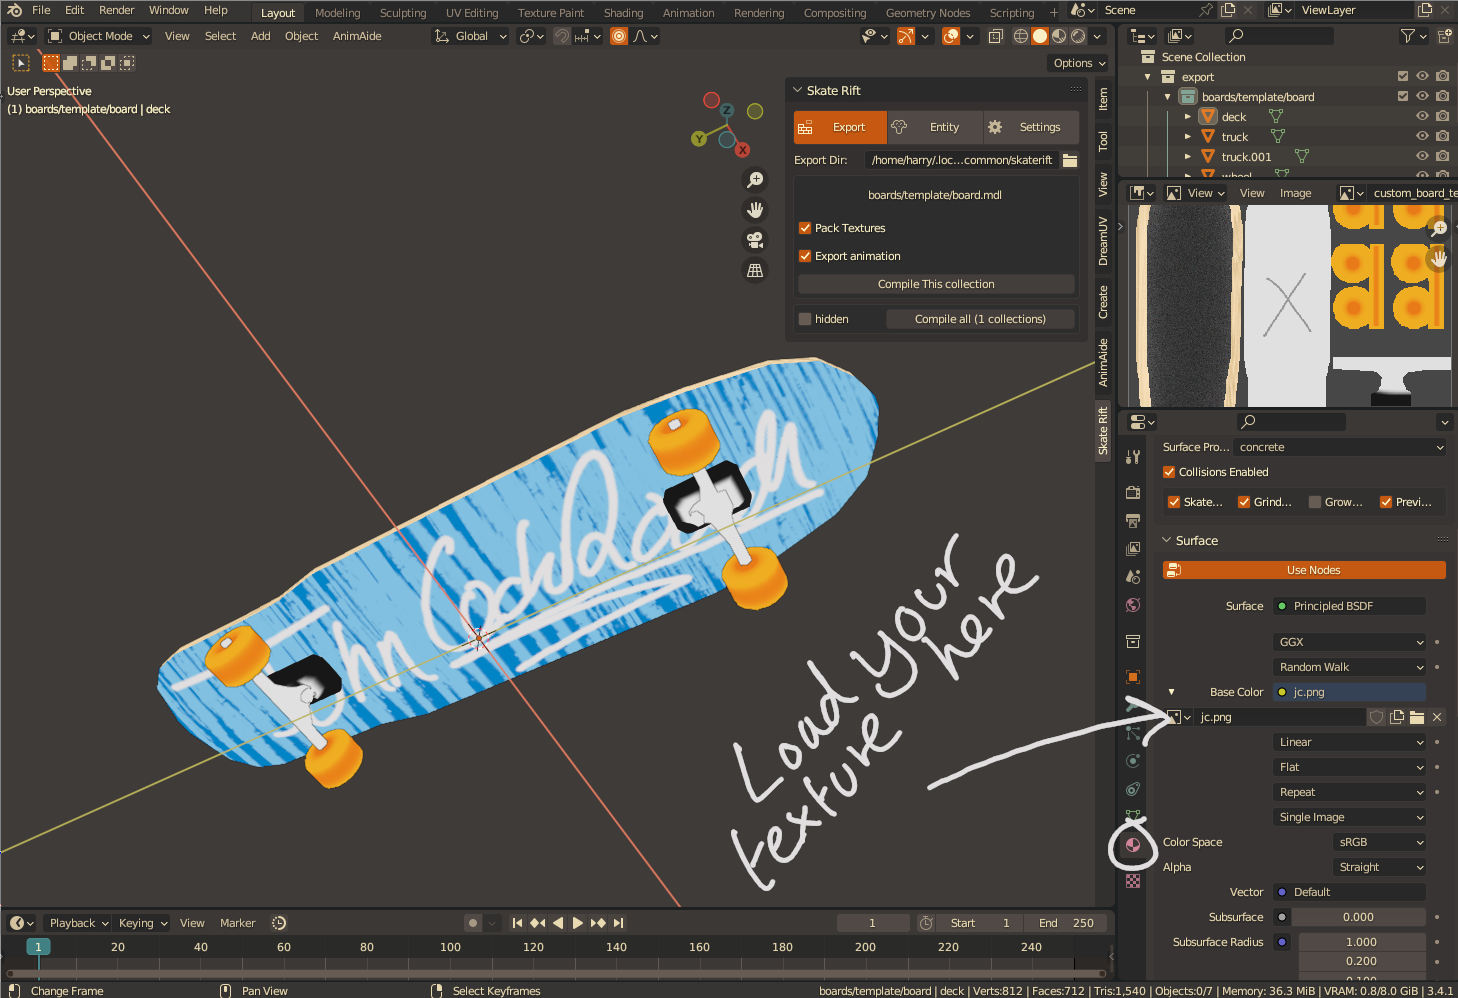1458x998 pixels.
Task: Click Compile This collection button
Action: (x=936, y=284)
